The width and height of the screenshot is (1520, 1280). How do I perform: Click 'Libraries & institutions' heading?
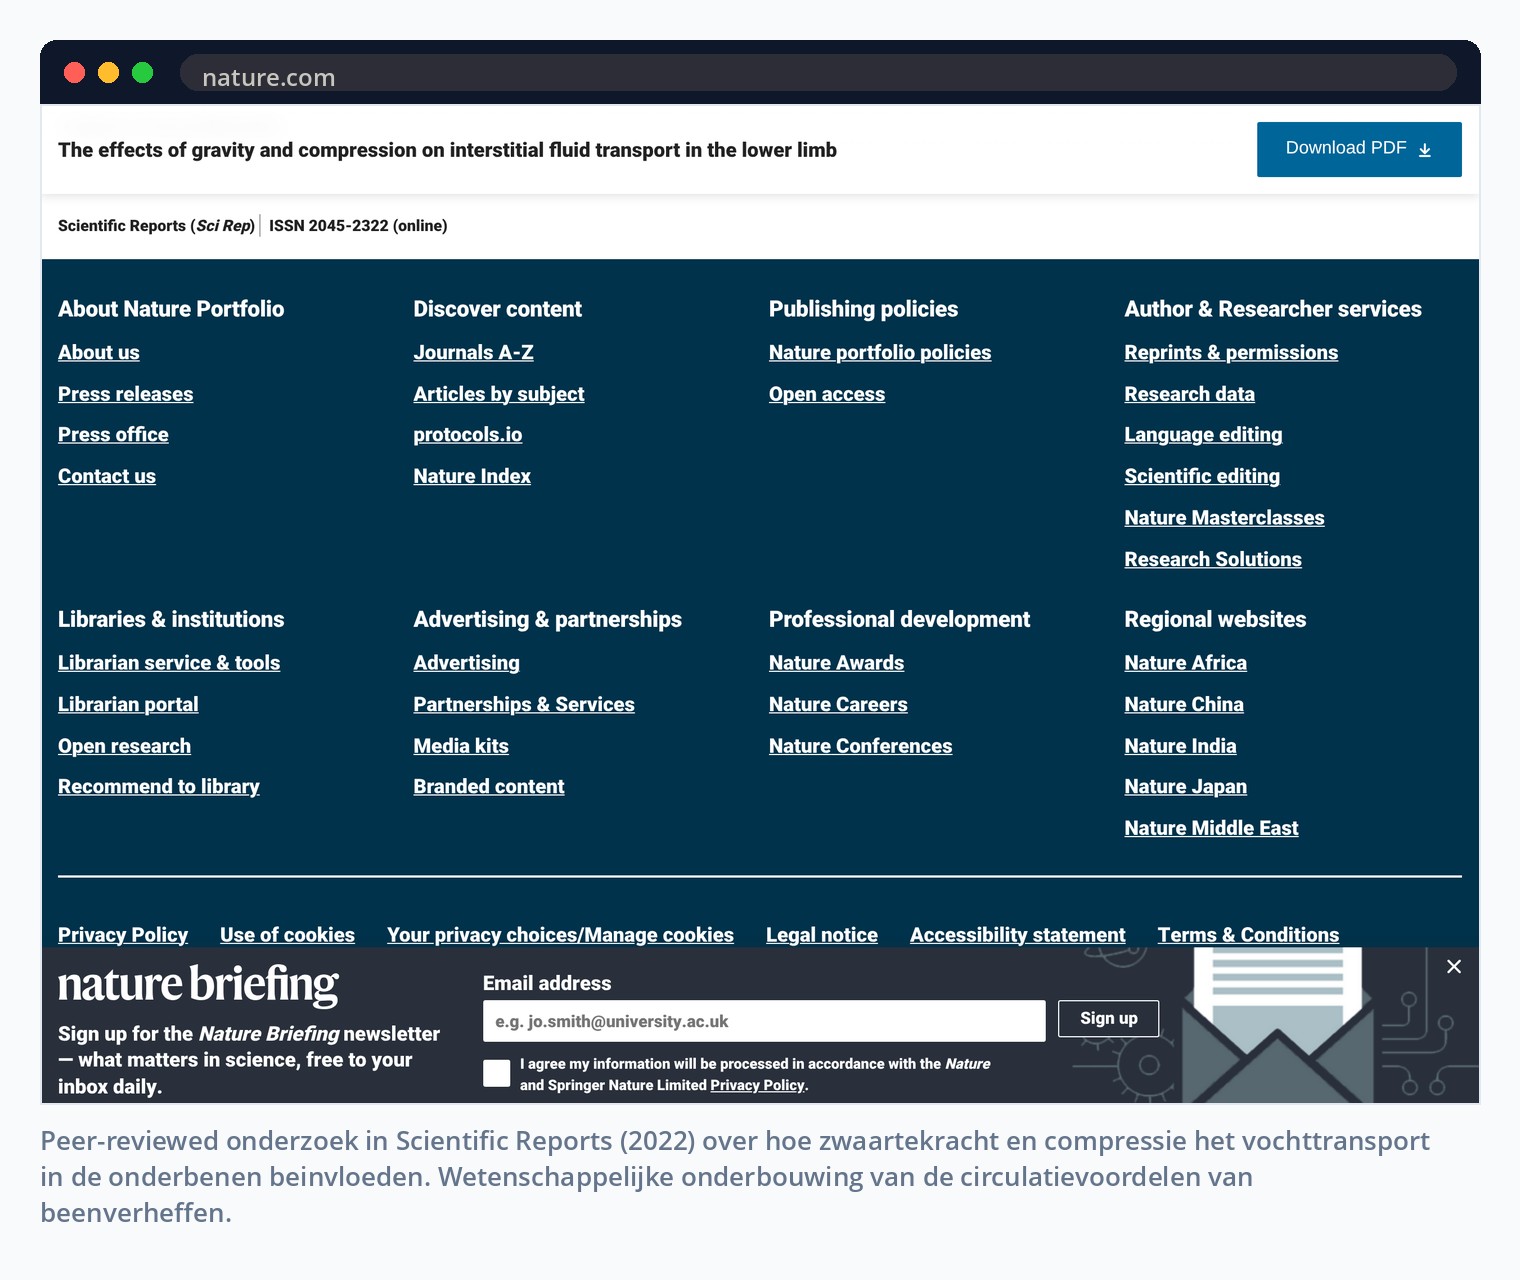[171, 619]
